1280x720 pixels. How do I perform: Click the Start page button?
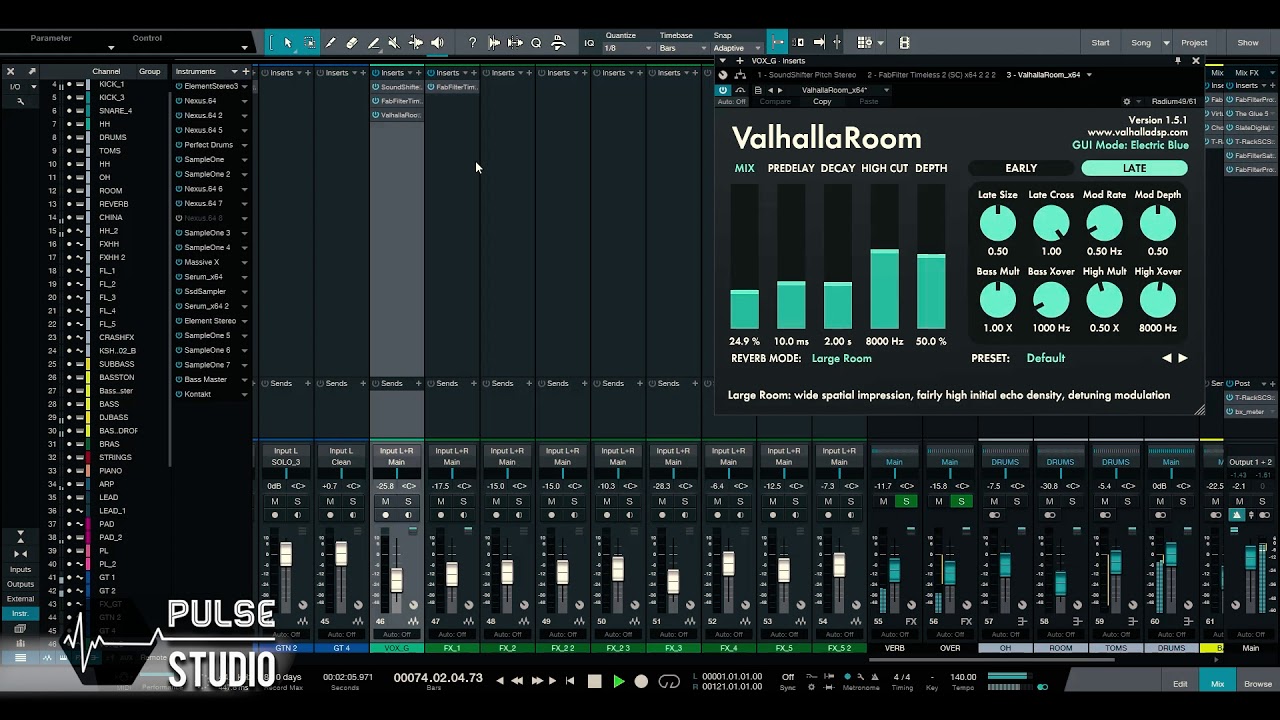point(1100,43)
